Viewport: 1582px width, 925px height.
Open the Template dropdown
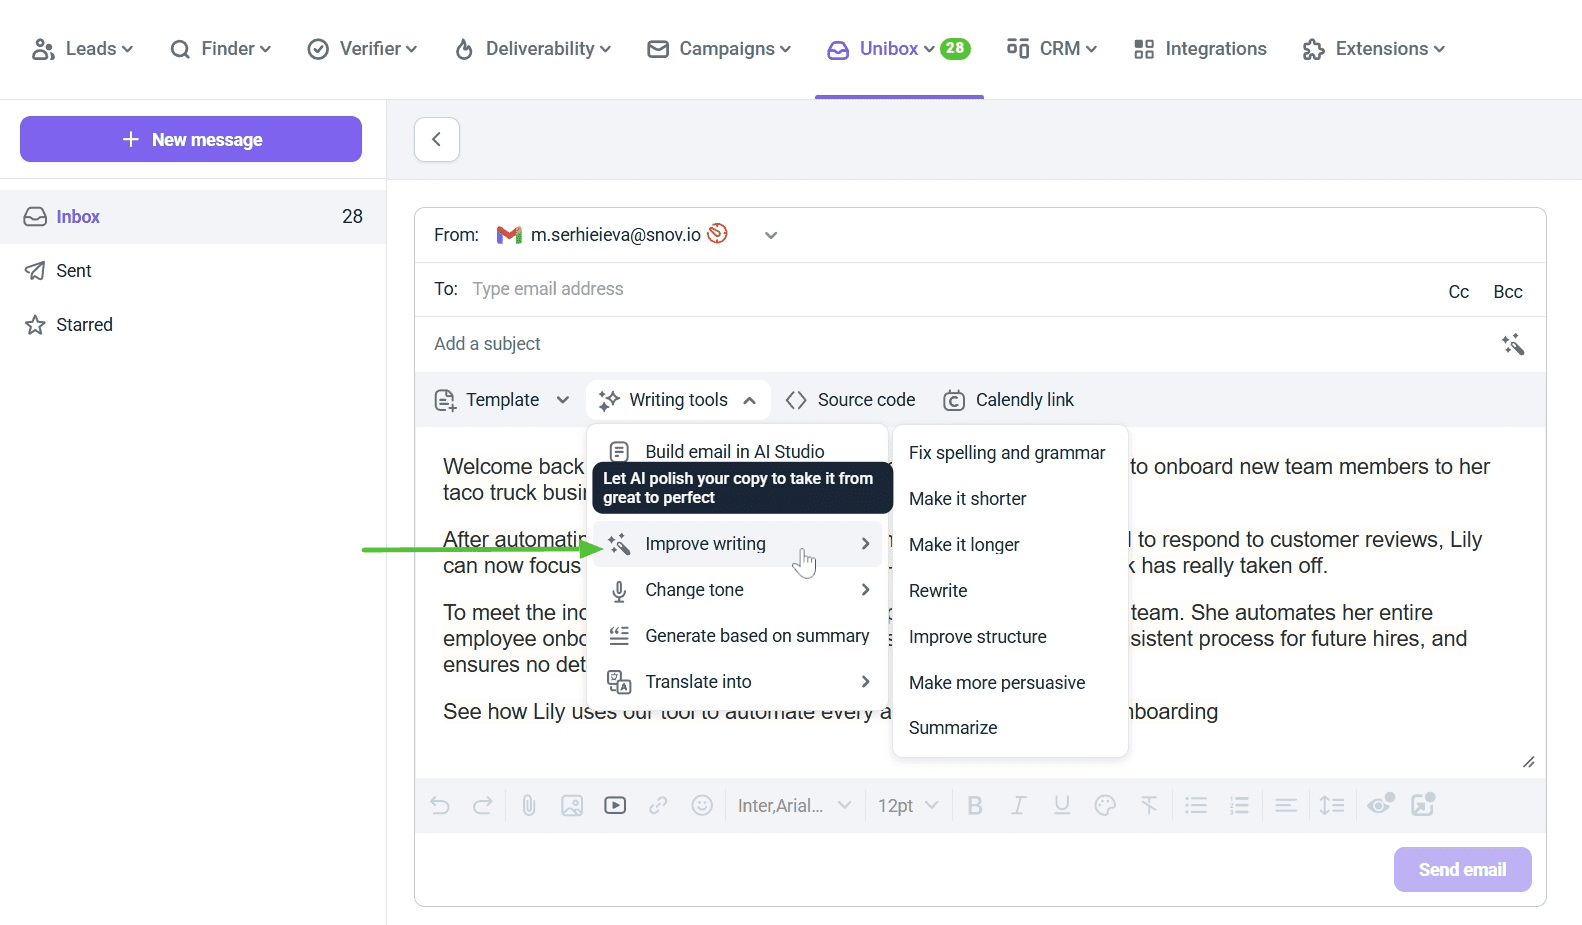coord(502,400)
